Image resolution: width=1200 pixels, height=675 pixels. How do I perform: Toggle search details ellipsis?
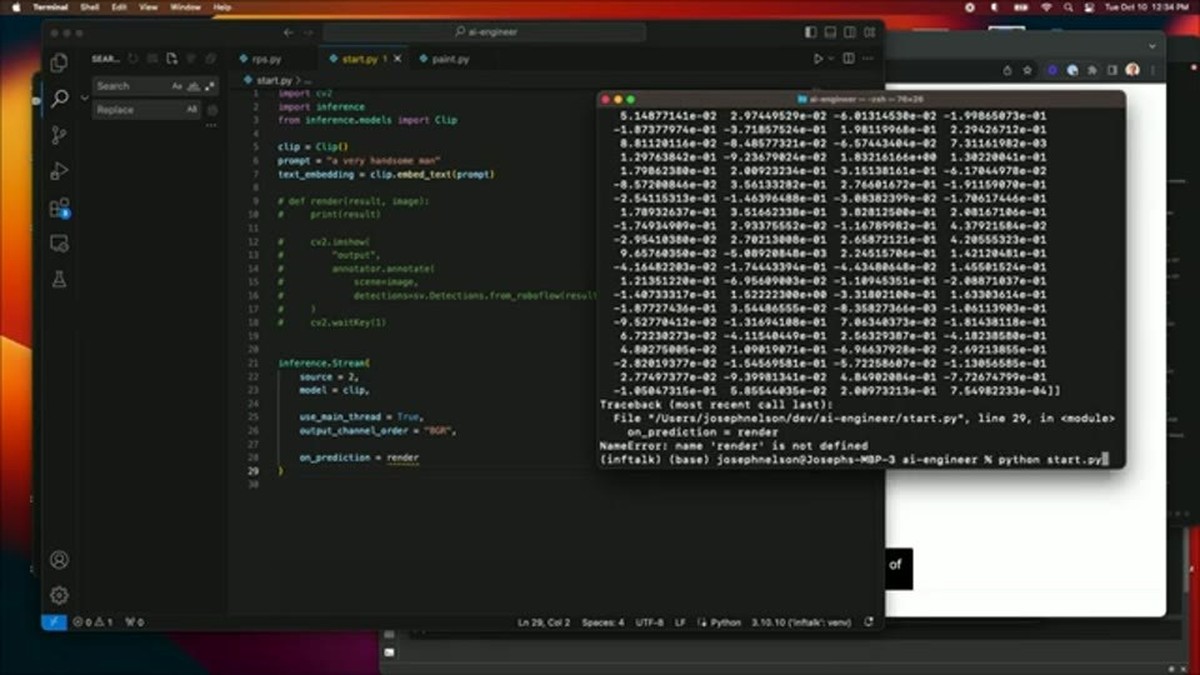click(x=211, y=126)
